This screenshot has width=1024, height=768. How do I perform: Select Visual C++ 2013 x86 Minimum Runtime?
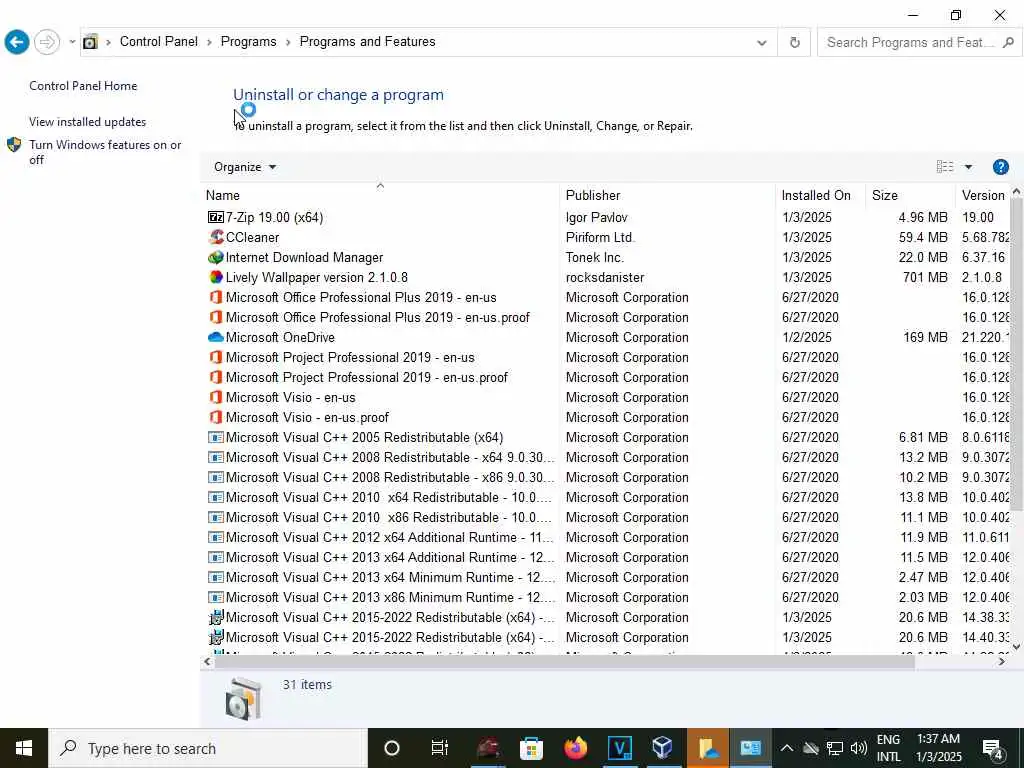tap(391, 597)
